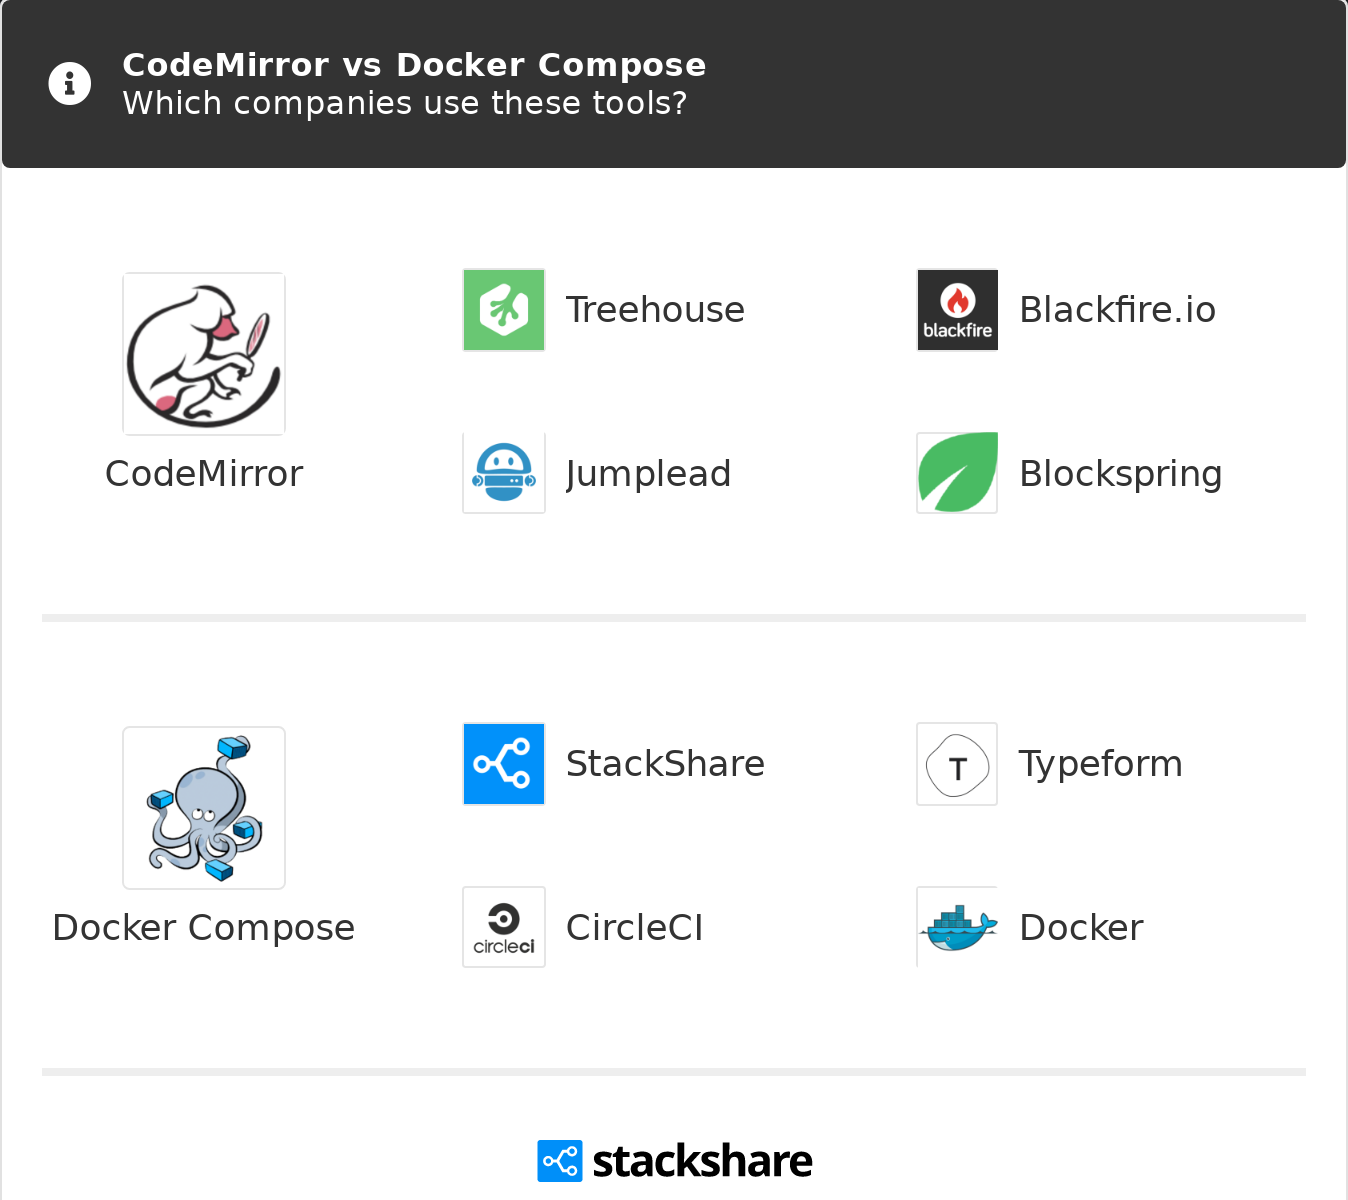This screenshot has width=1348, height=1200.
Task: Click the CodeMirror monkey logo
Action: [204, 354]
